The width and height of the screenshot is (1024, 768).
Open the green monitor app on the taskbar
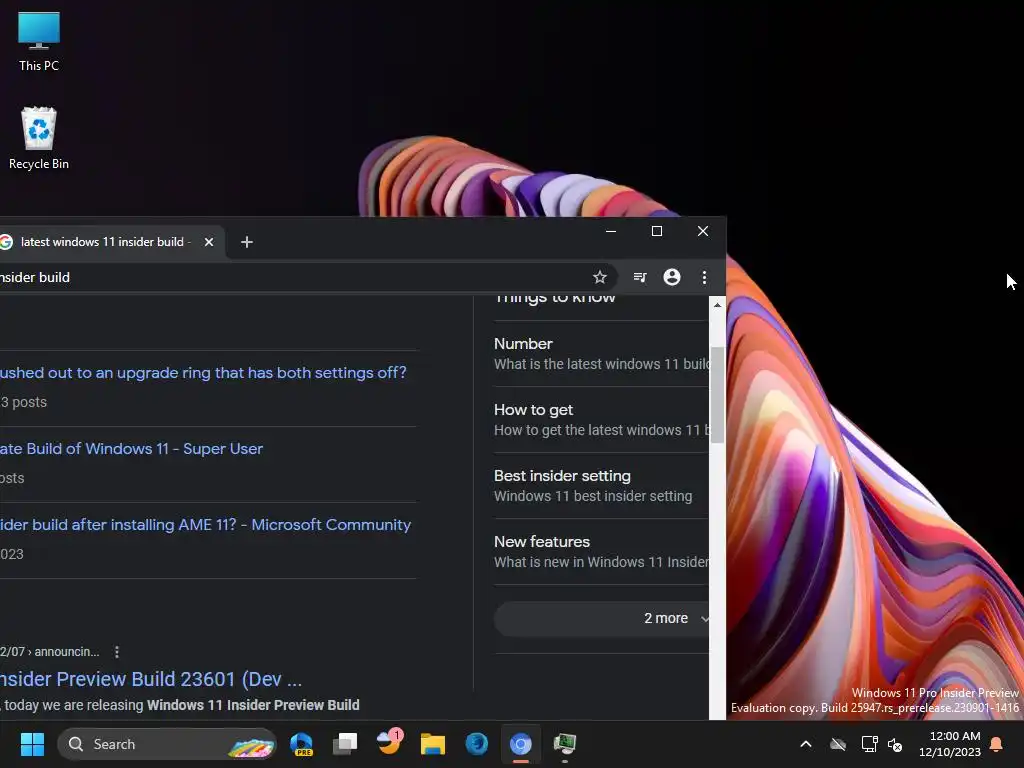pyautogui.click(x=564, y=744)
